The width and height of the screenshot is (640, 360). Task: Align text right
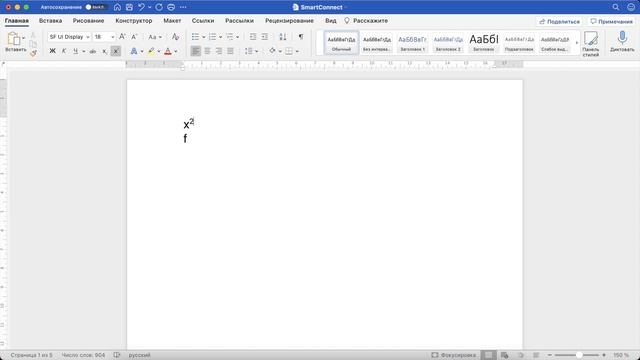pyautogui.click(x=219, y=51)
